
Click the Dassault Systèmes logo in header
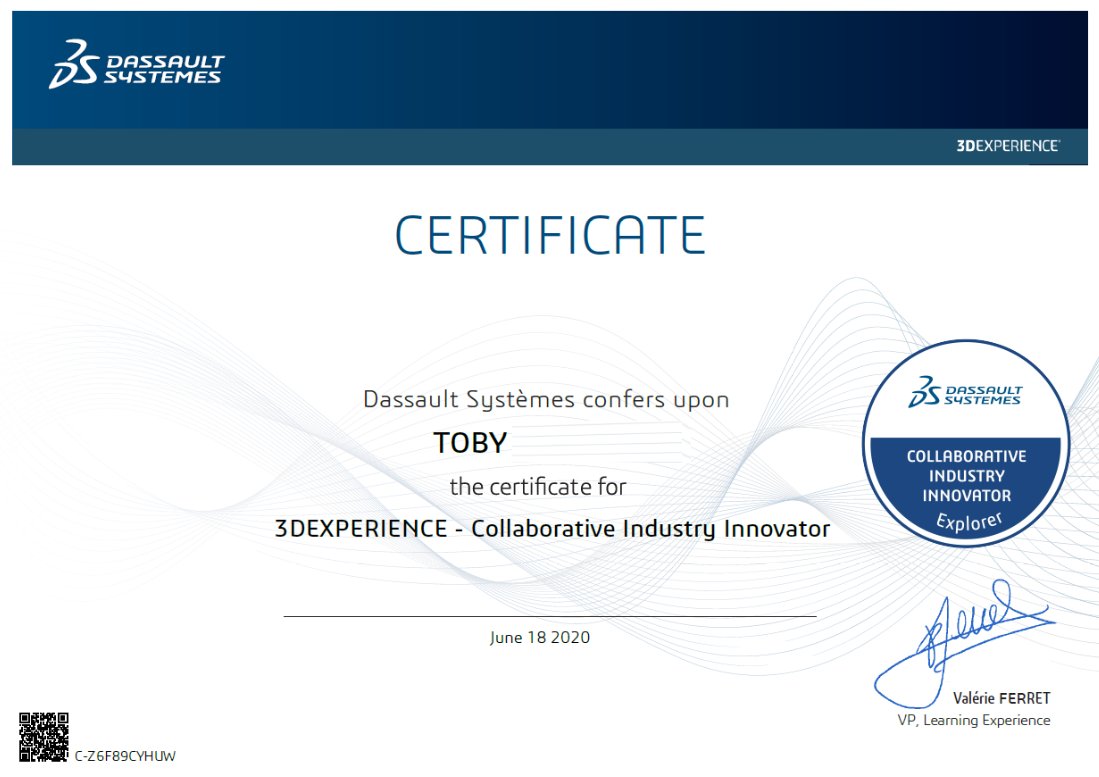pos(137,64)
